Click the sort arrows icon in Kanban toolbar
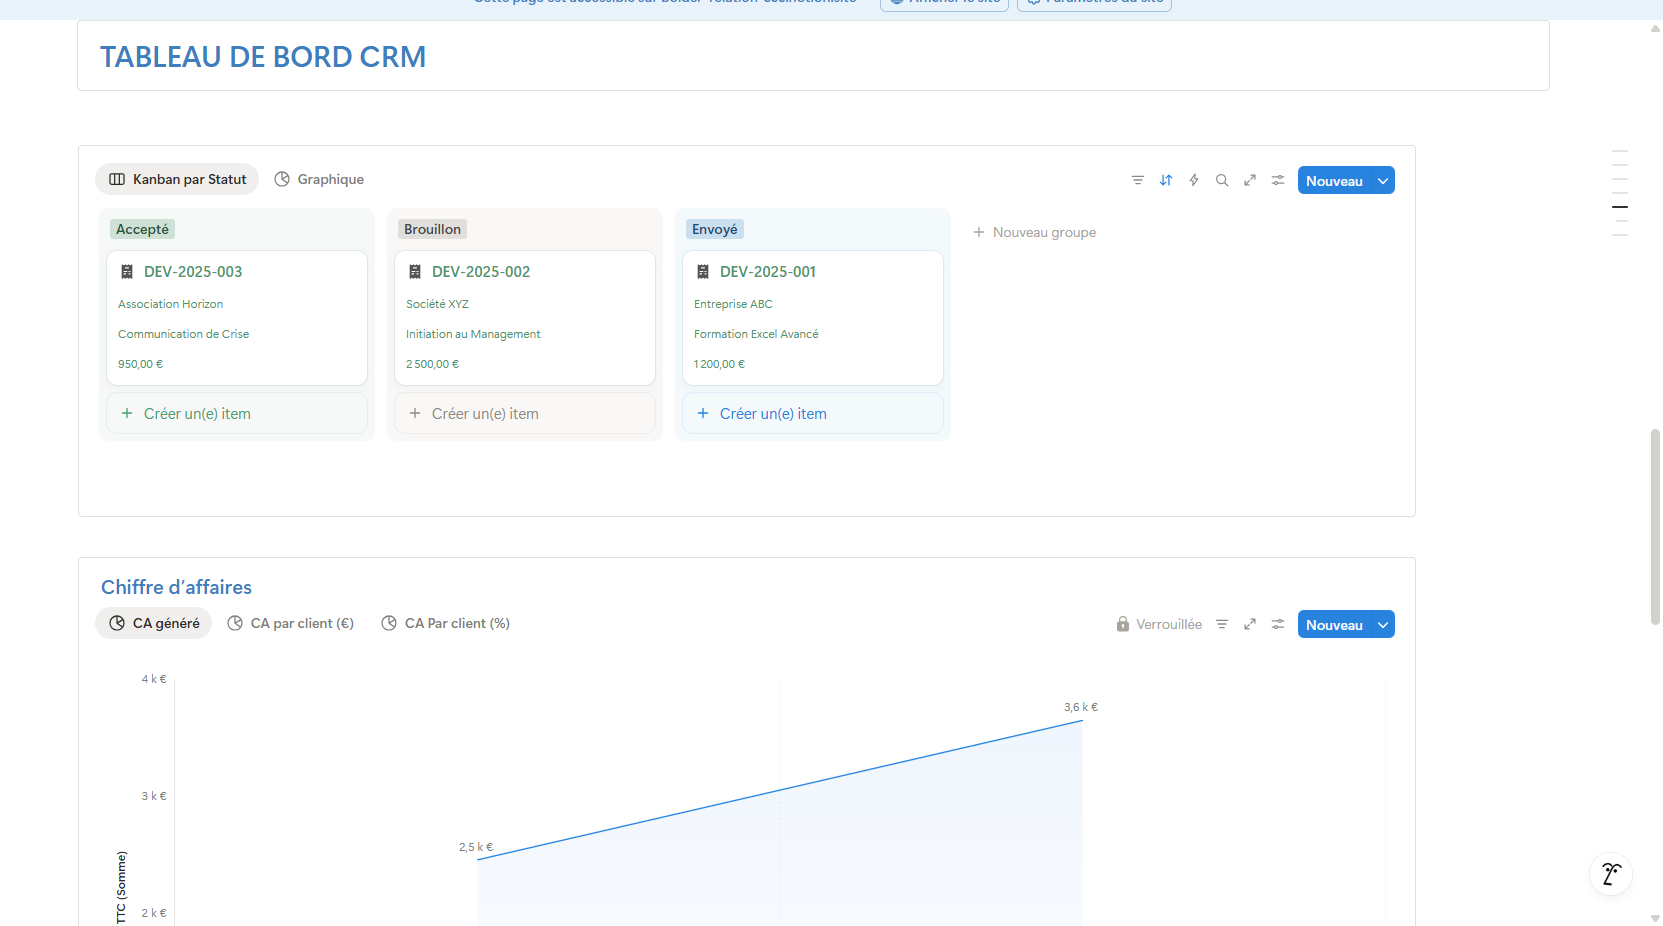The width and height of the screenshot is (1663, 926). [x=1165, y=180]
